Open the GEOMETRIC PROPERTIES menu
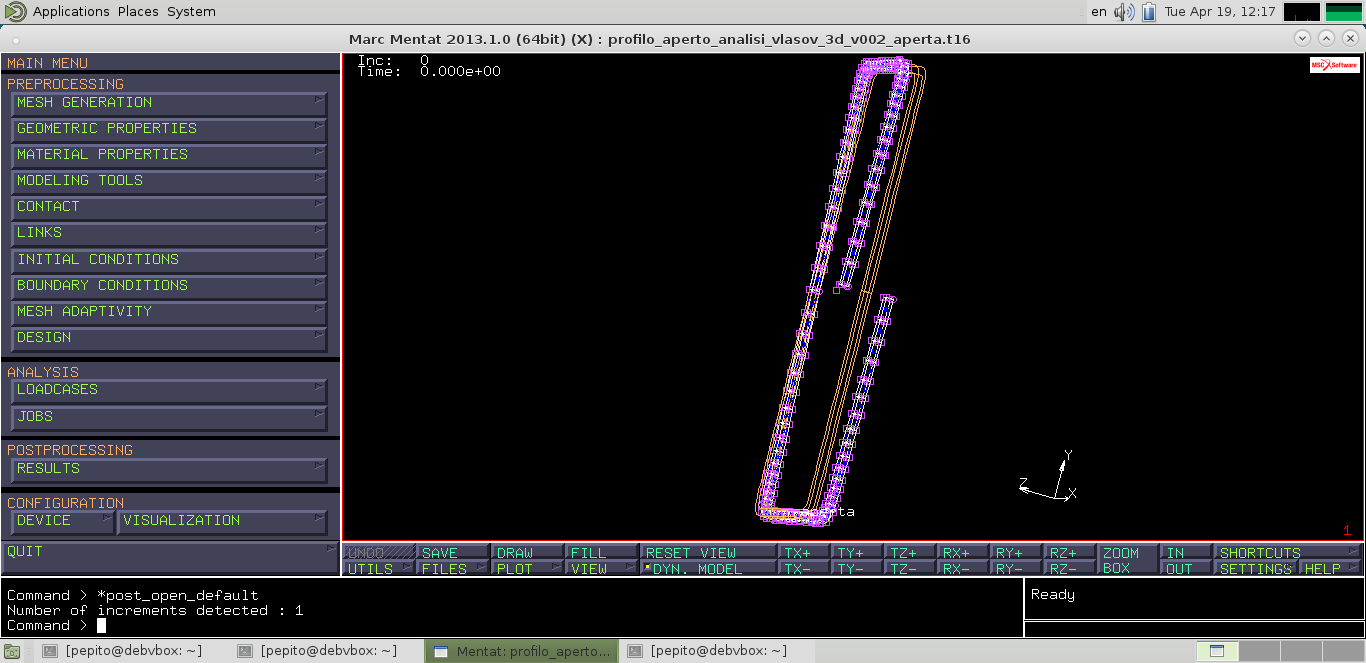1366x663 pixels. 169,129
